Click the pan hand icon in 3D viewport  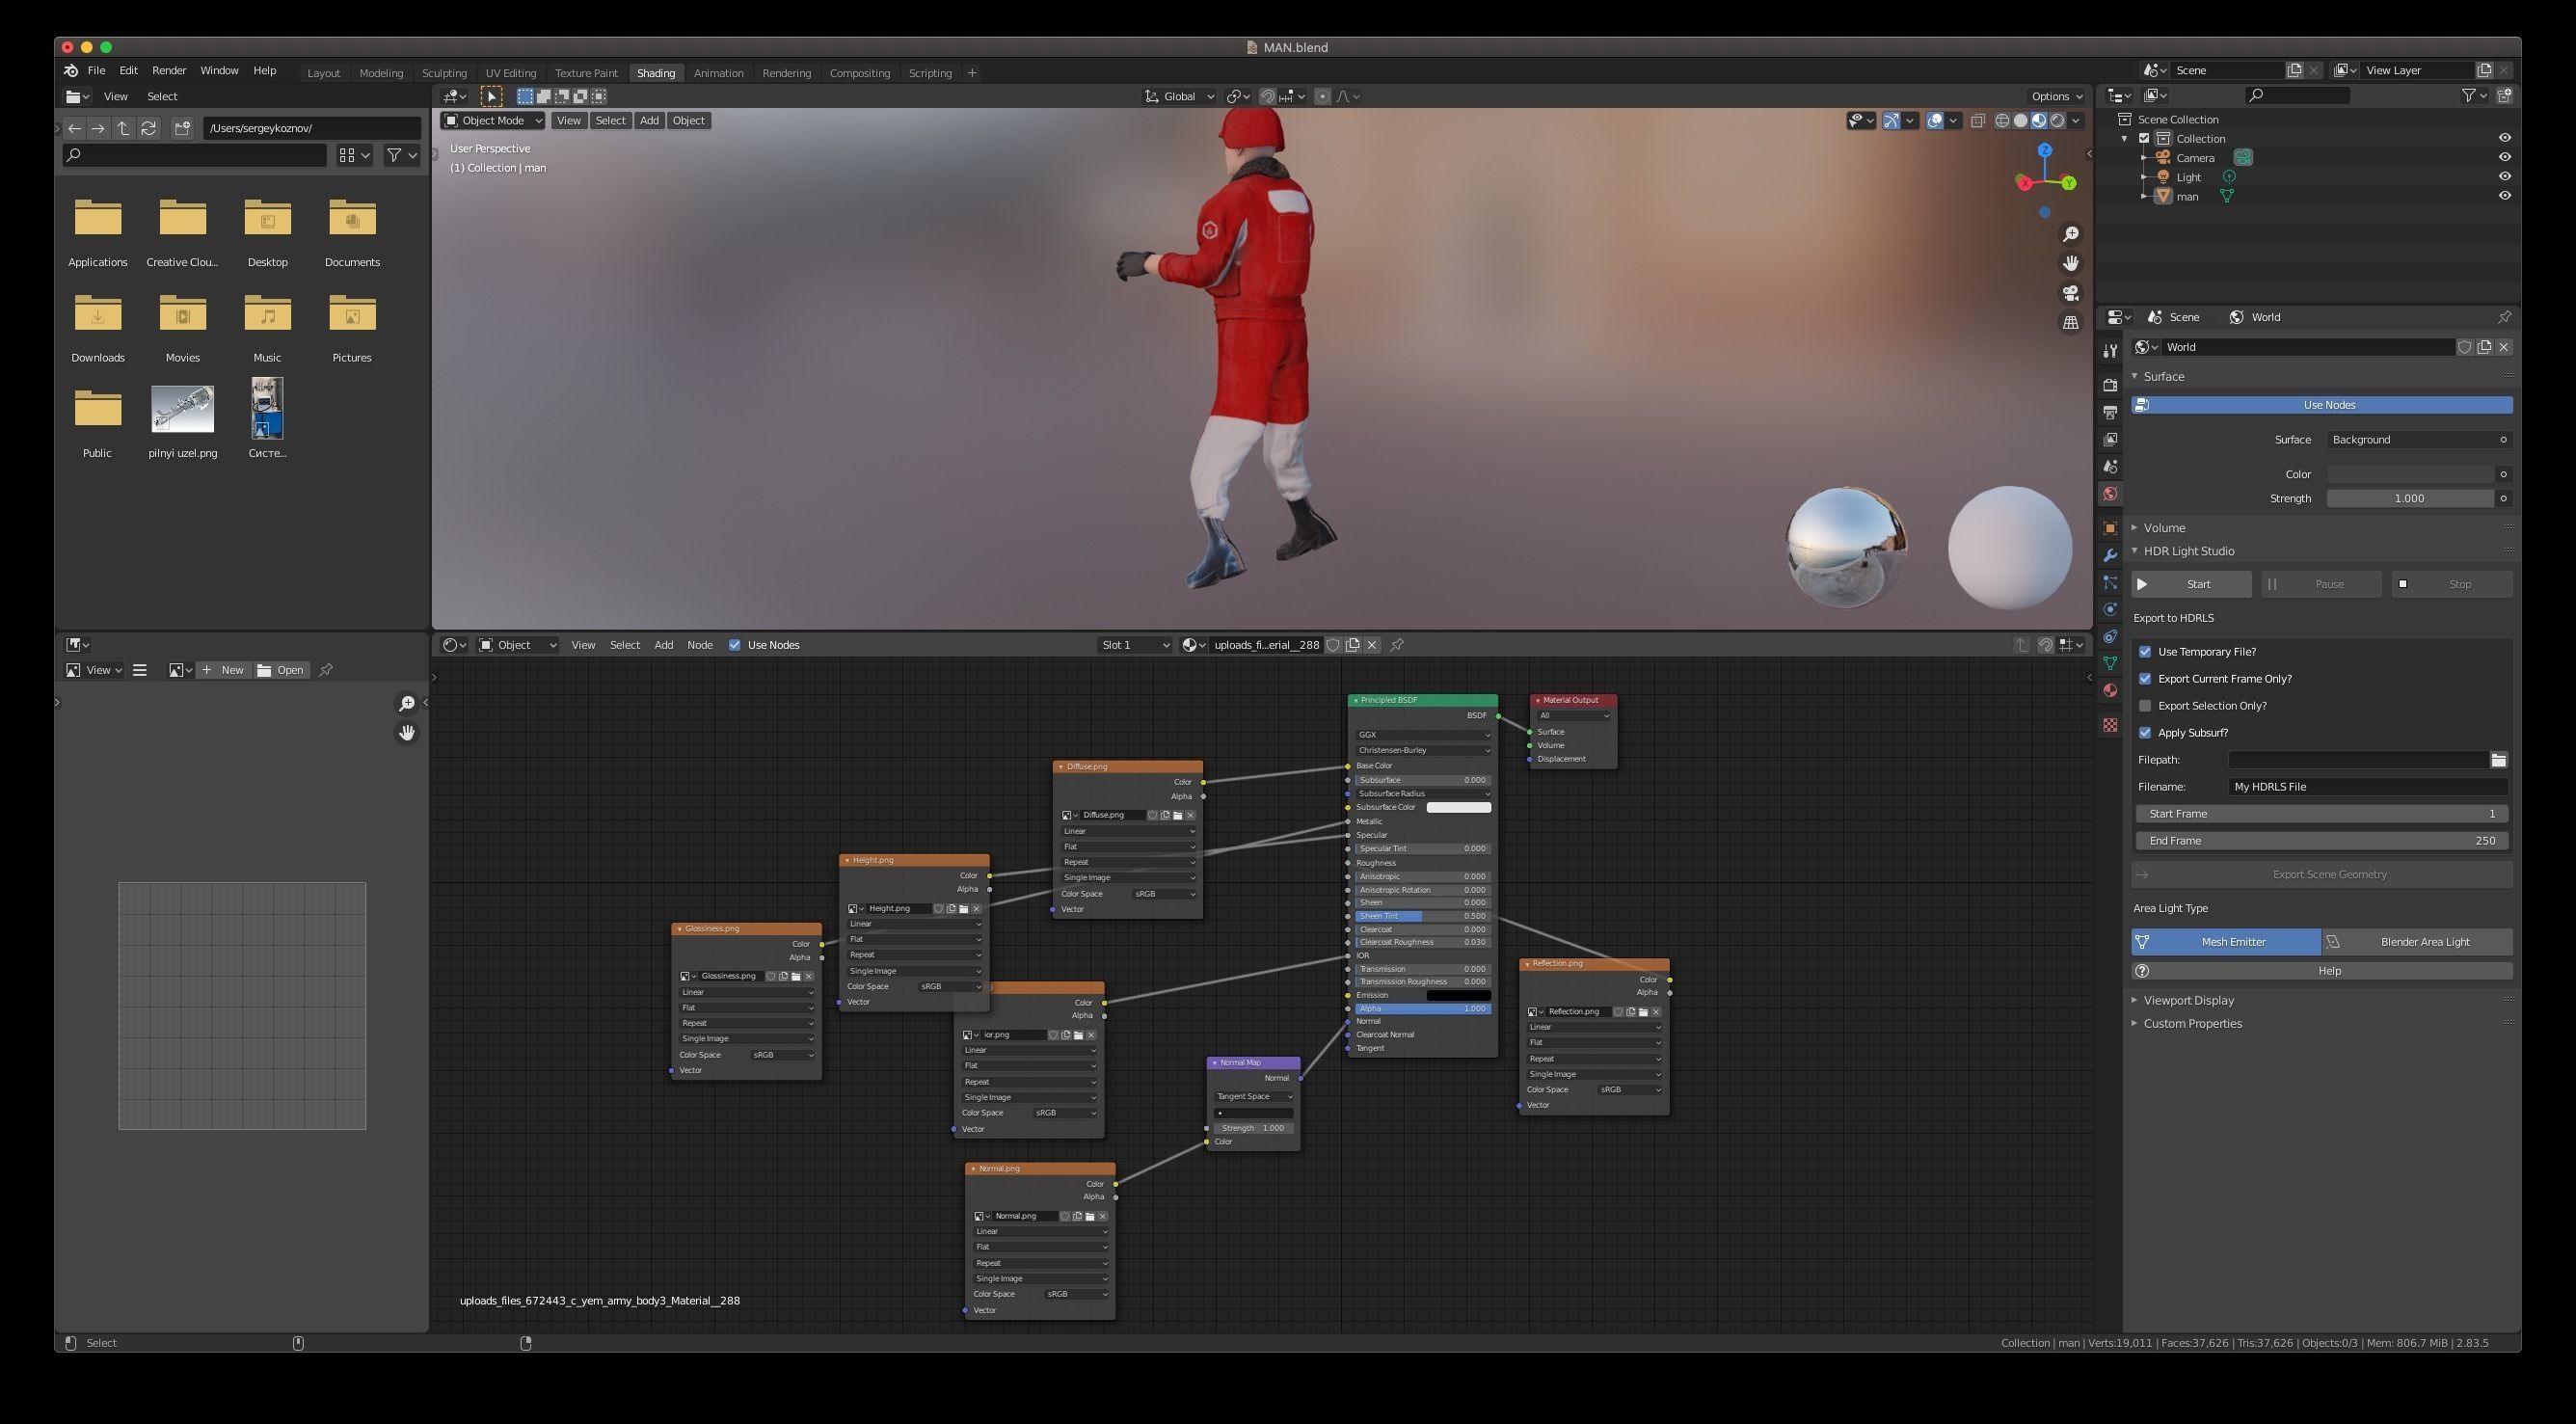pyautogui.click(x=2070, y=263)
